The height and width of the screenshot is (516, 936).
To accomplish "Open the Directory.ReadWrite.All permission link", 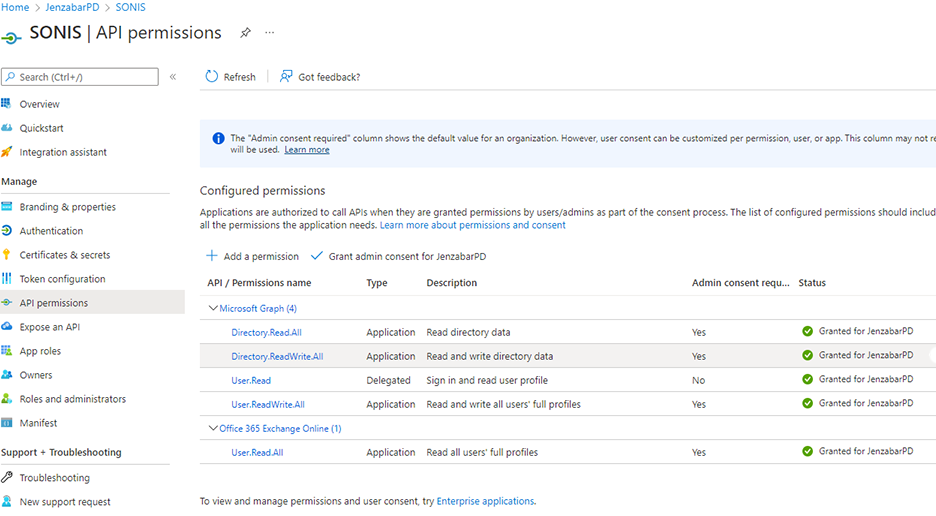I will tap(277, 356).
